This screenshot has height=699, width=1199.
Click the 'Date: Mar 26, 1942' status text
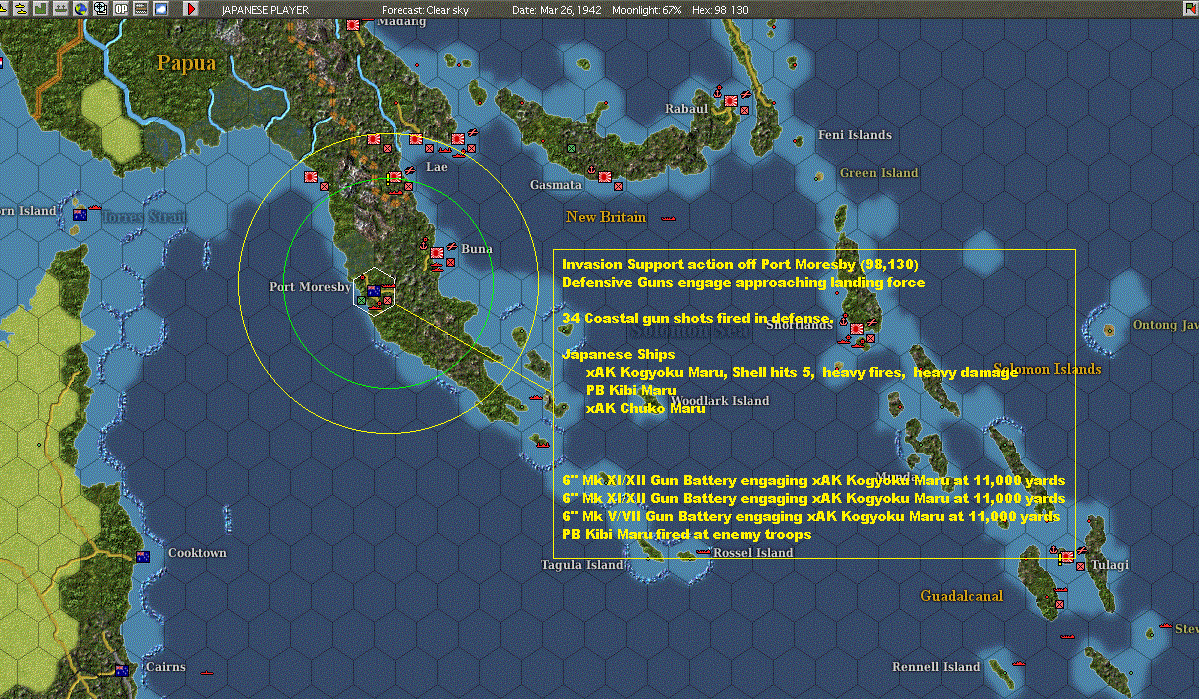(x=557, y=10)
